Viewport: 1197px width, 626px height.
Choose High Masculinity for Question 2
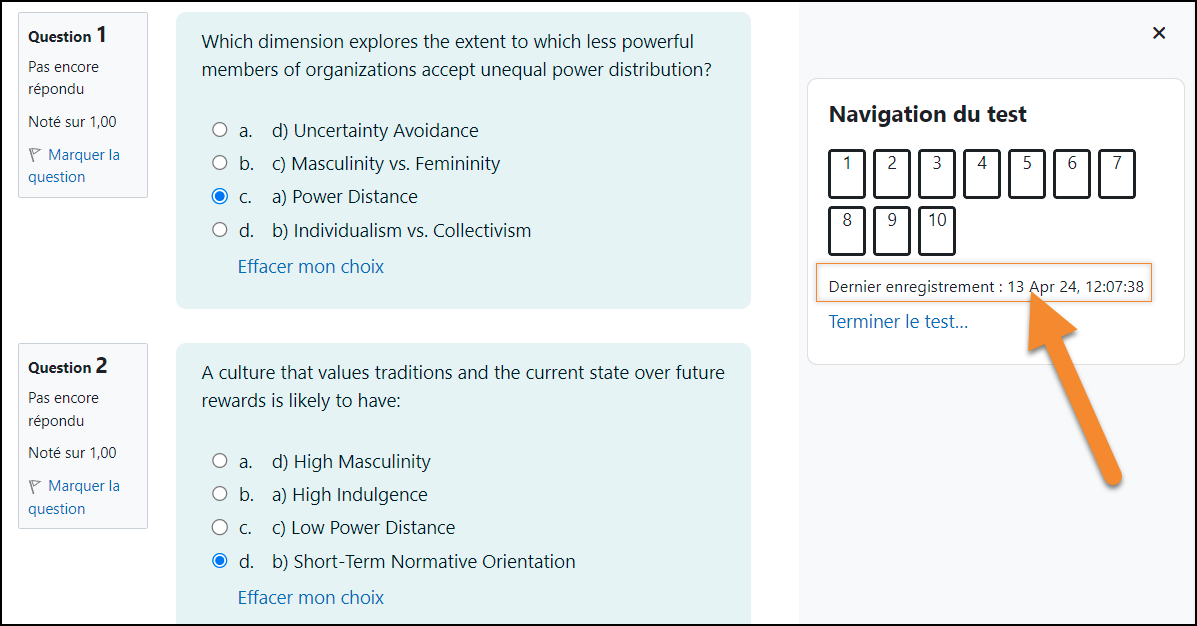click(x=220, y=460)
